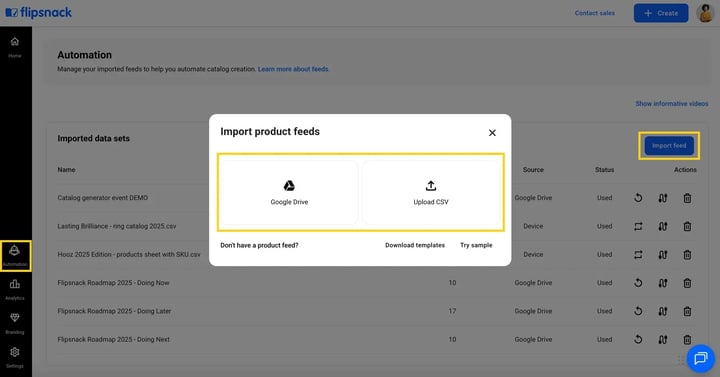Click the Source column header
The width and height of the screenshot is (720, 377).
533,169
